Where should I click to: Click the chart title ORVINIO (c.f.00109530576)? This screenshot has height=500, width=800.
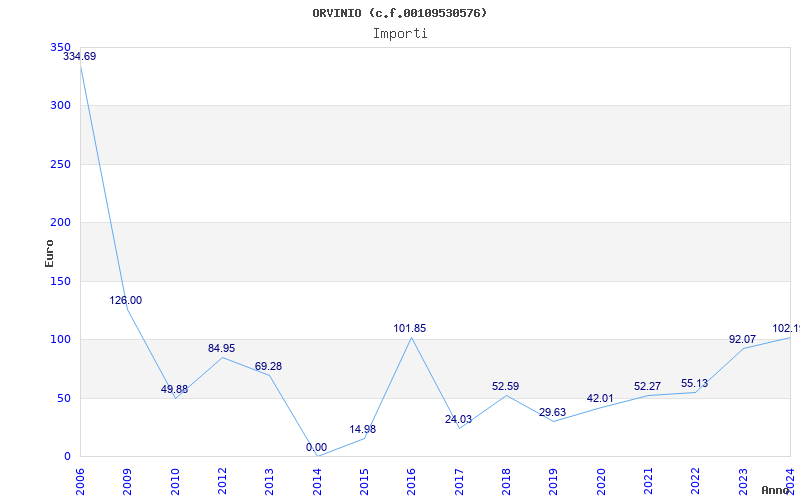coord(399,13)
